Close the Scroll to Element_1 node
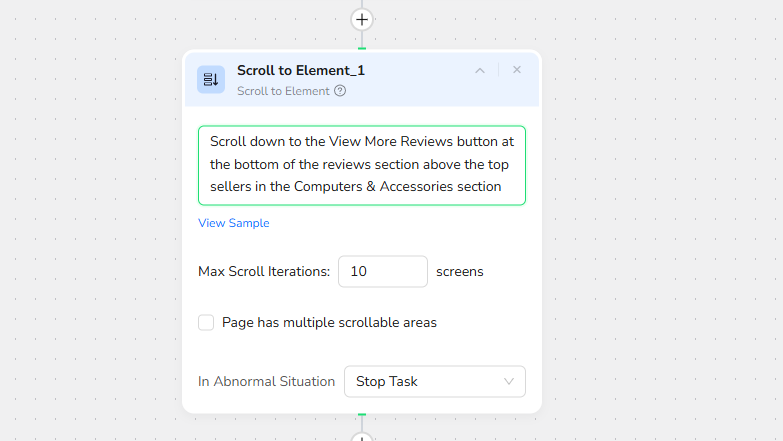This screenshot has height=441, width=783. (x=517, y=70)
